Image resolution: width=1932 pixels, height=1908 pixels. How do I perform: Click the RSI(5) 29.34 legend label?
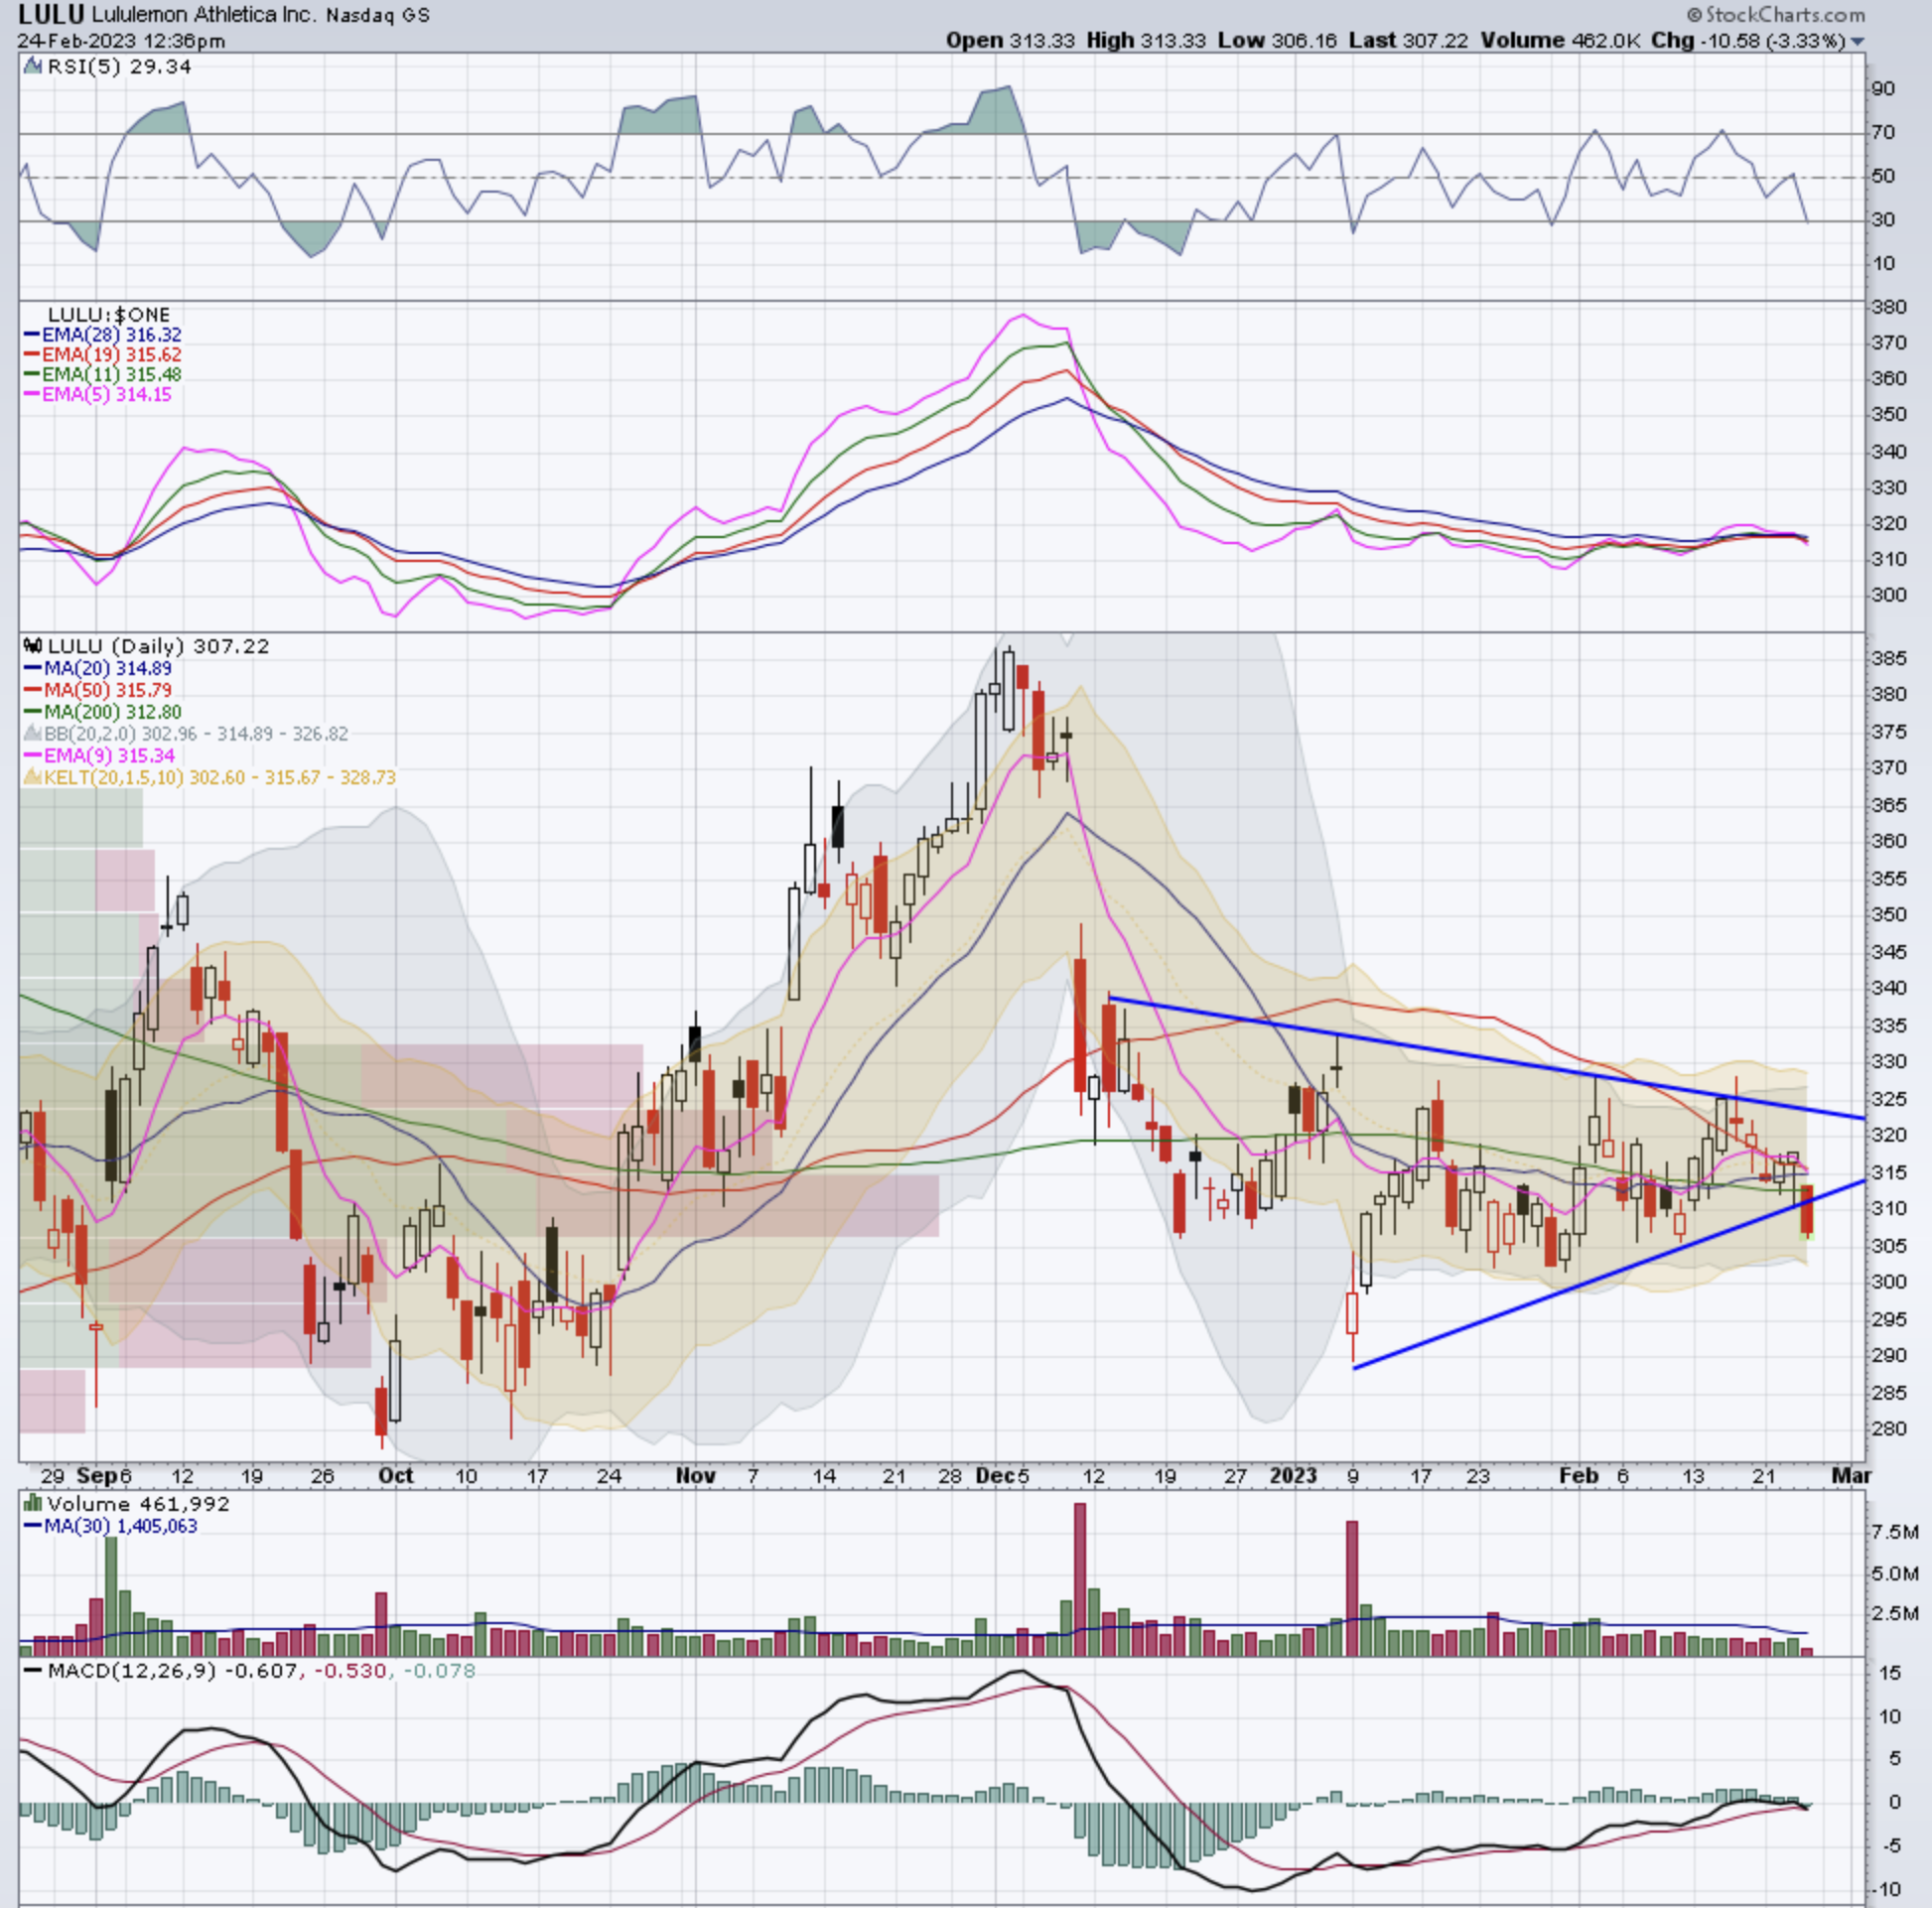point(118,67)
